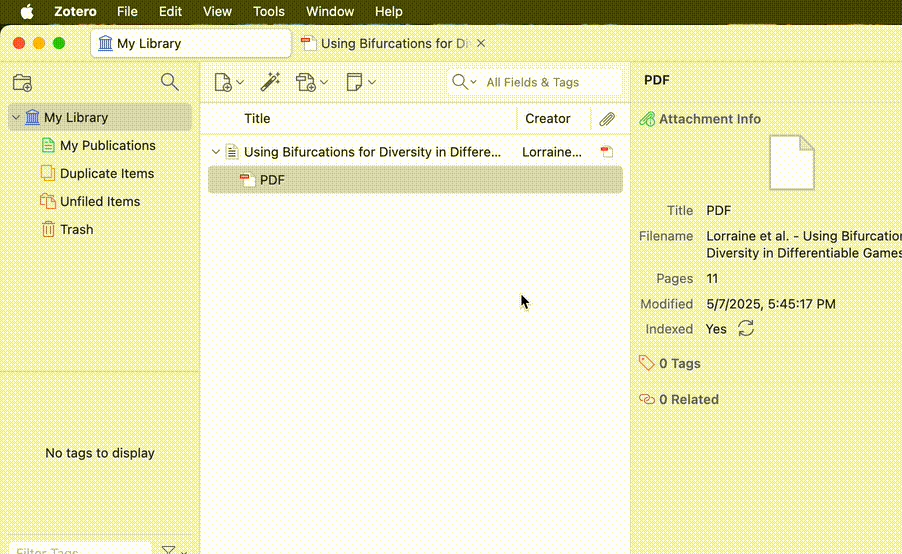
Task: Collapse the My Library tree arrow
Action: [16, 117]
